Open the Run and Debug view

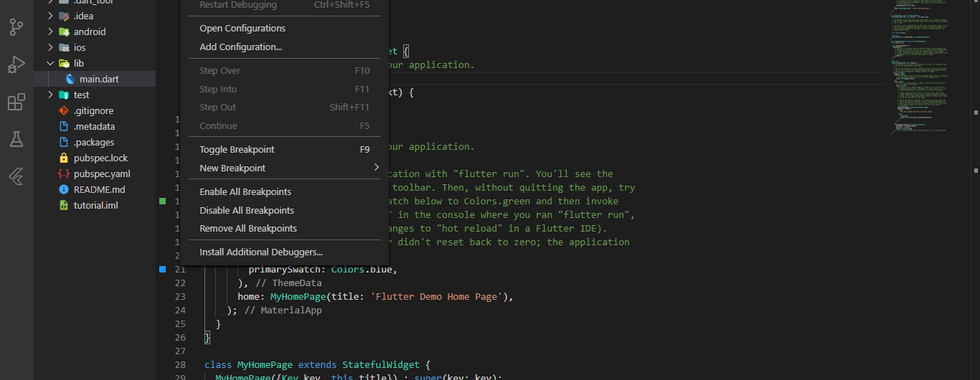pos(16,64)
